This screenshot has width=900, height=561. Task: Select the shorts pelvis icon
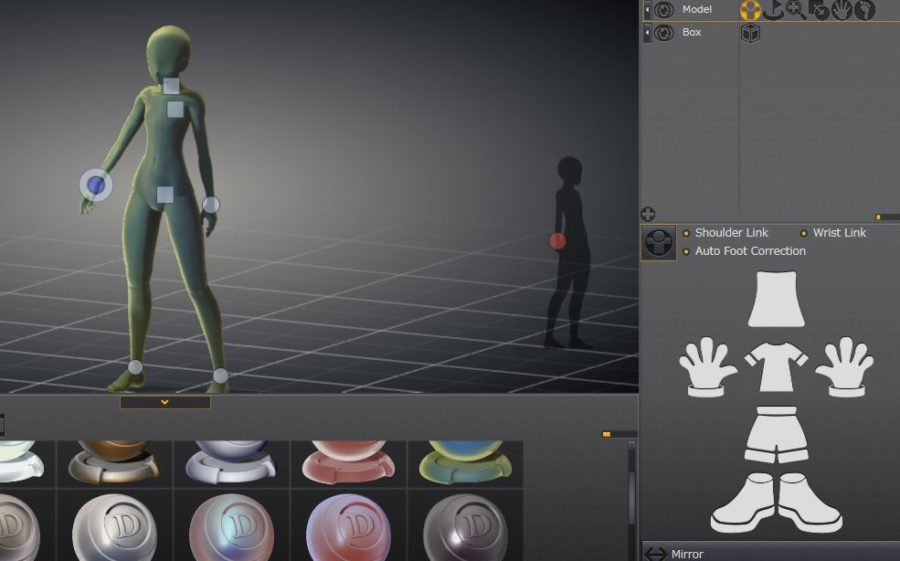point(776,434)
